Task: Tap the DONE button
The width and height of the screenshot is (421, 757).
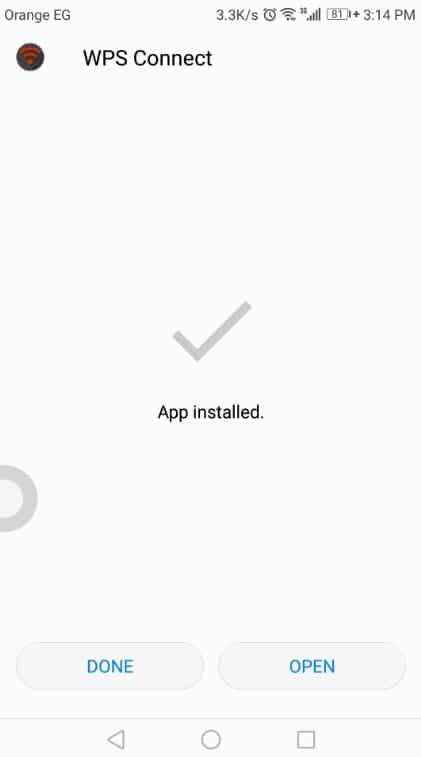Action: (110, 666)
